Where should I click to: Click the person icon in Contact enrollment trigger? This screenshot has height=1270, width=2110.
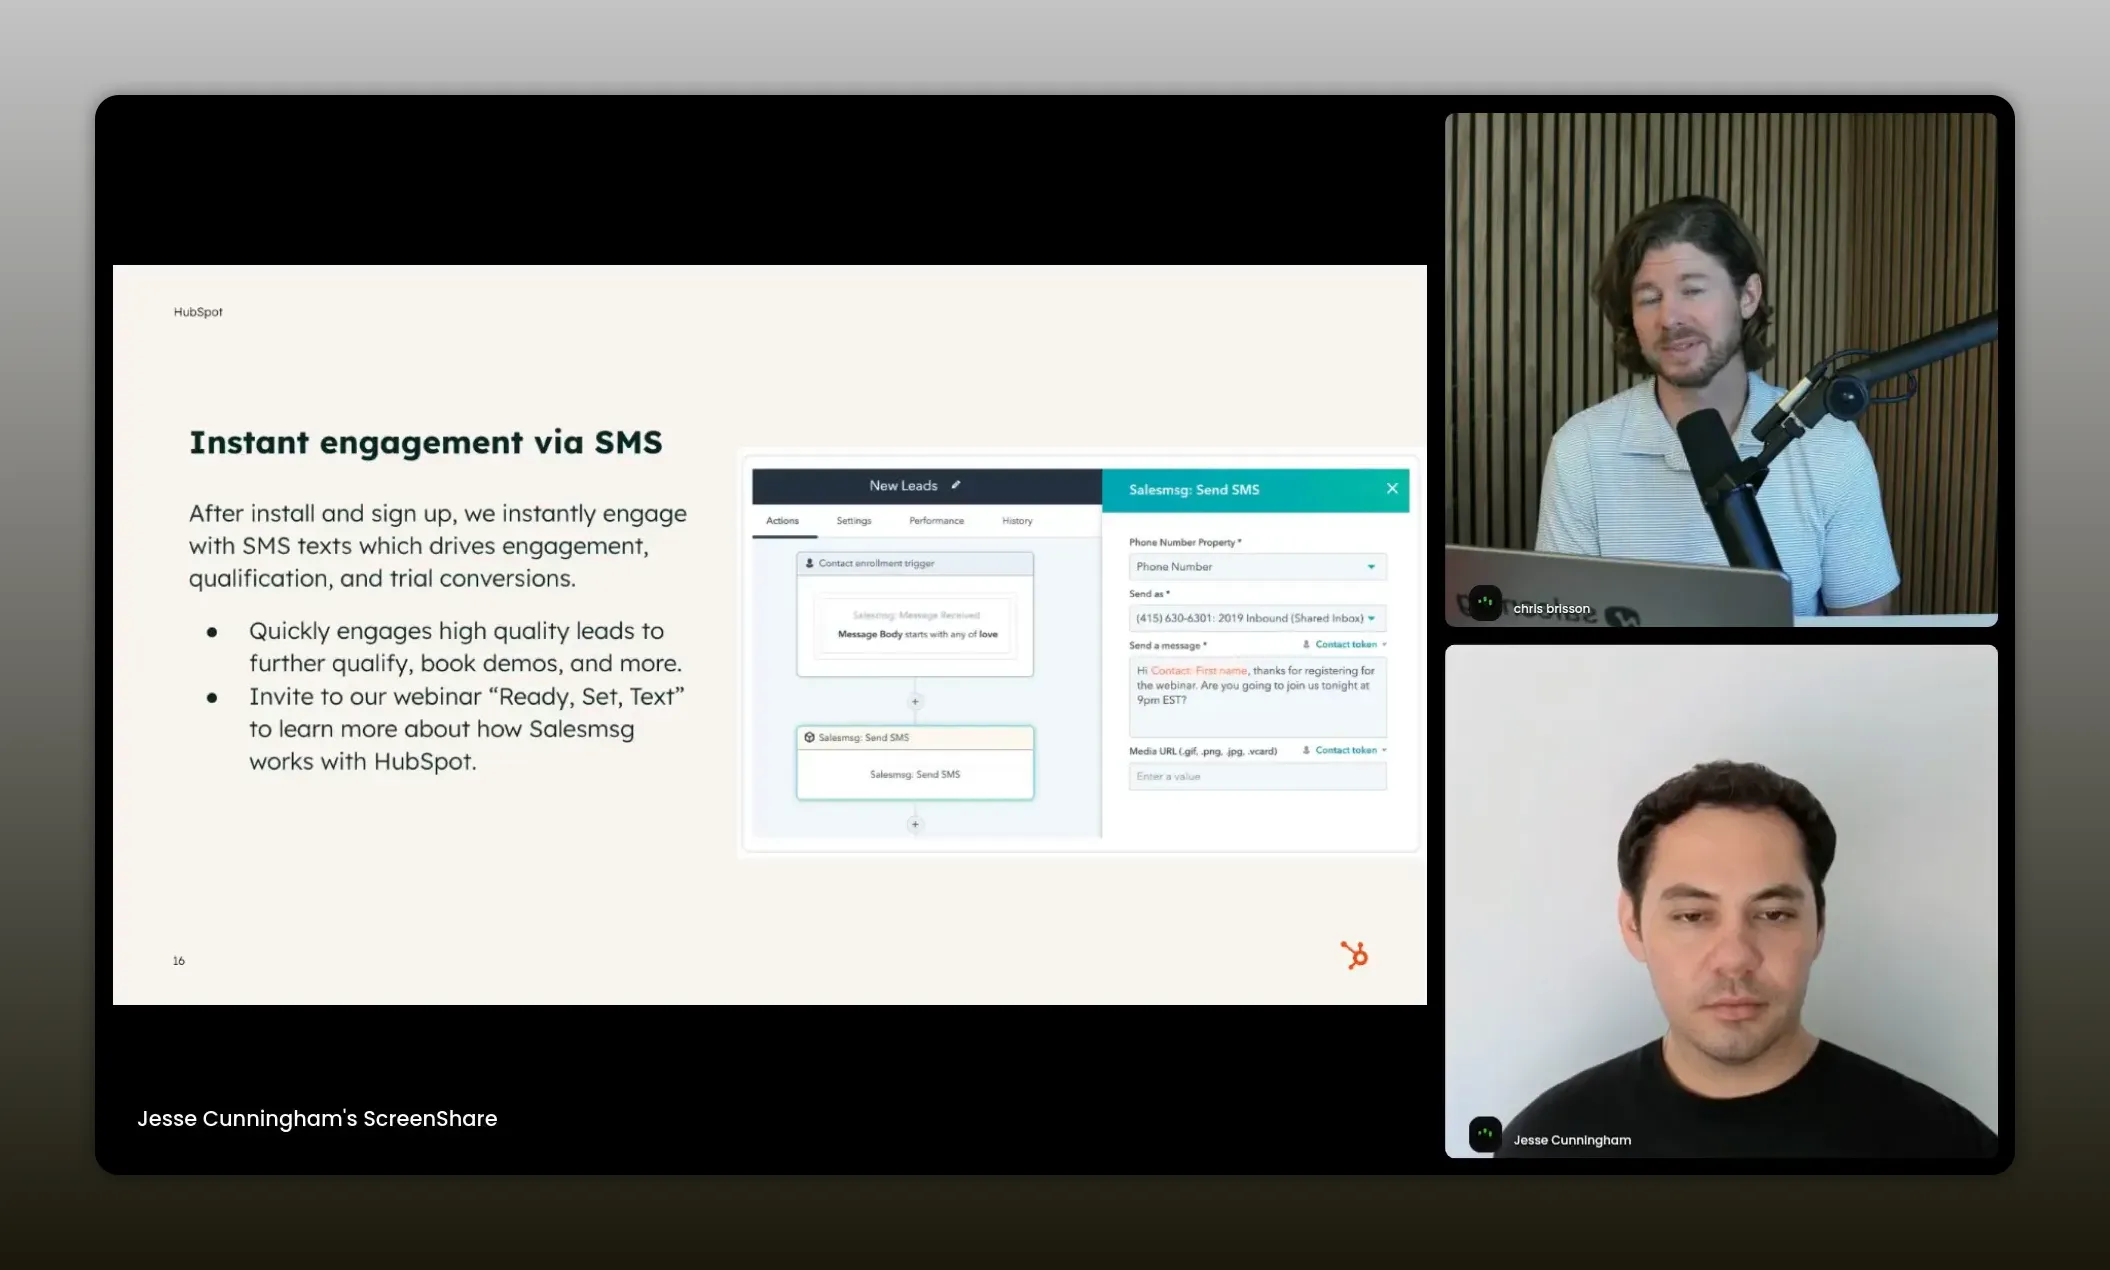pyautogui.click(x=810, y=563)
